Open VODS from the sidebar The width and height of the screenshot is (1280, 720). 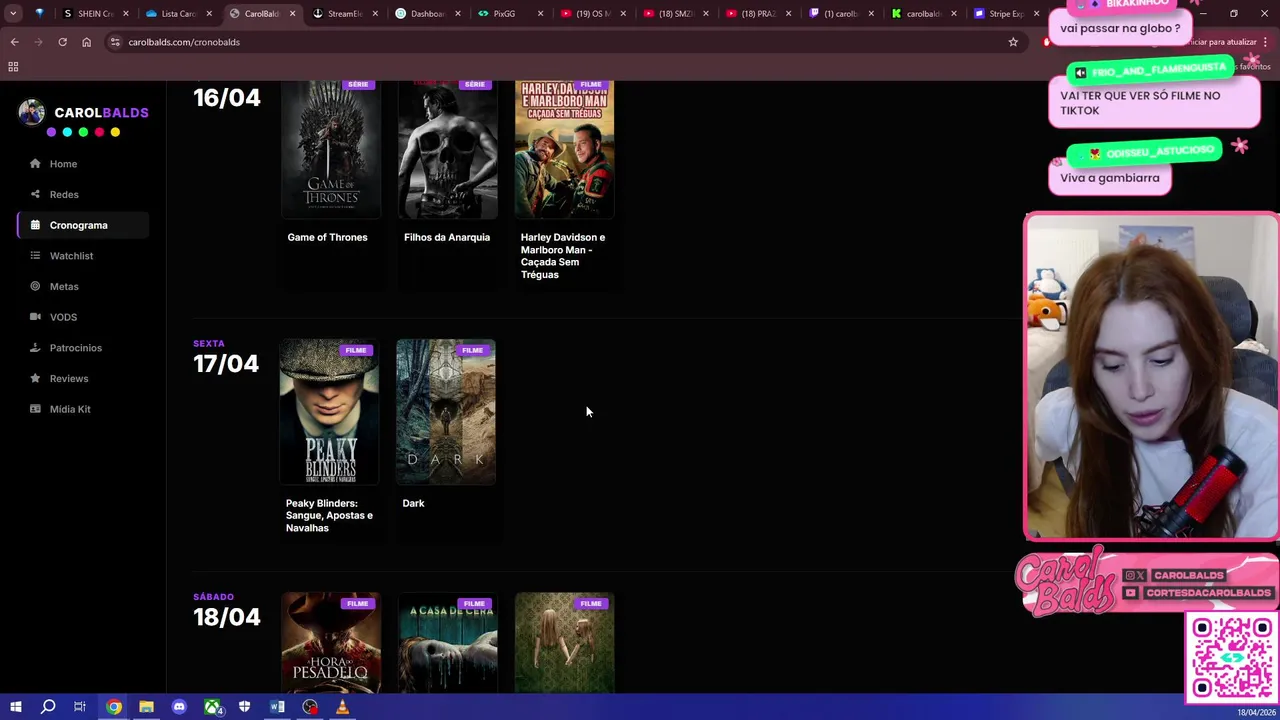[83, 317]
